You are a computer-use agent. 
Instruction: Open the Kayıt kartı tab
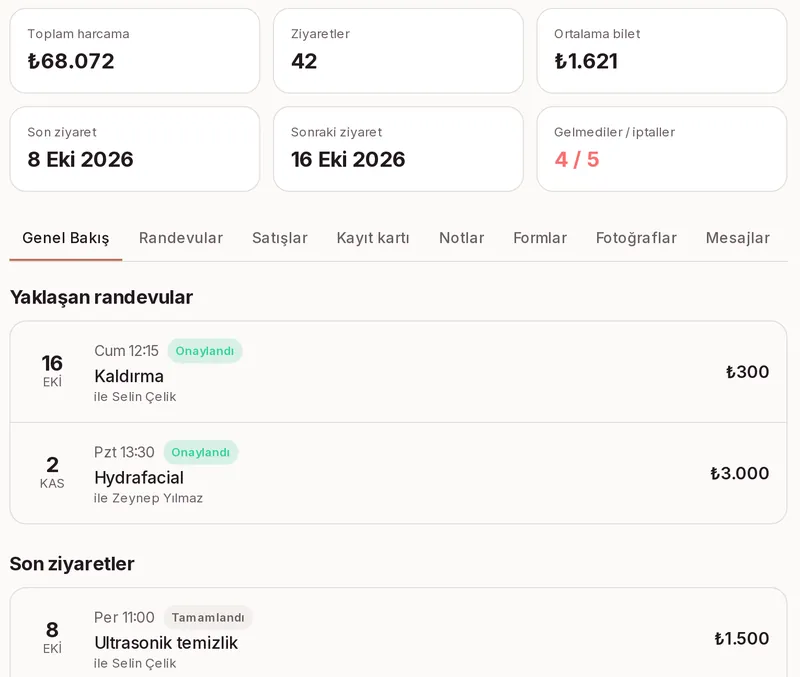[x=373, y=238]
